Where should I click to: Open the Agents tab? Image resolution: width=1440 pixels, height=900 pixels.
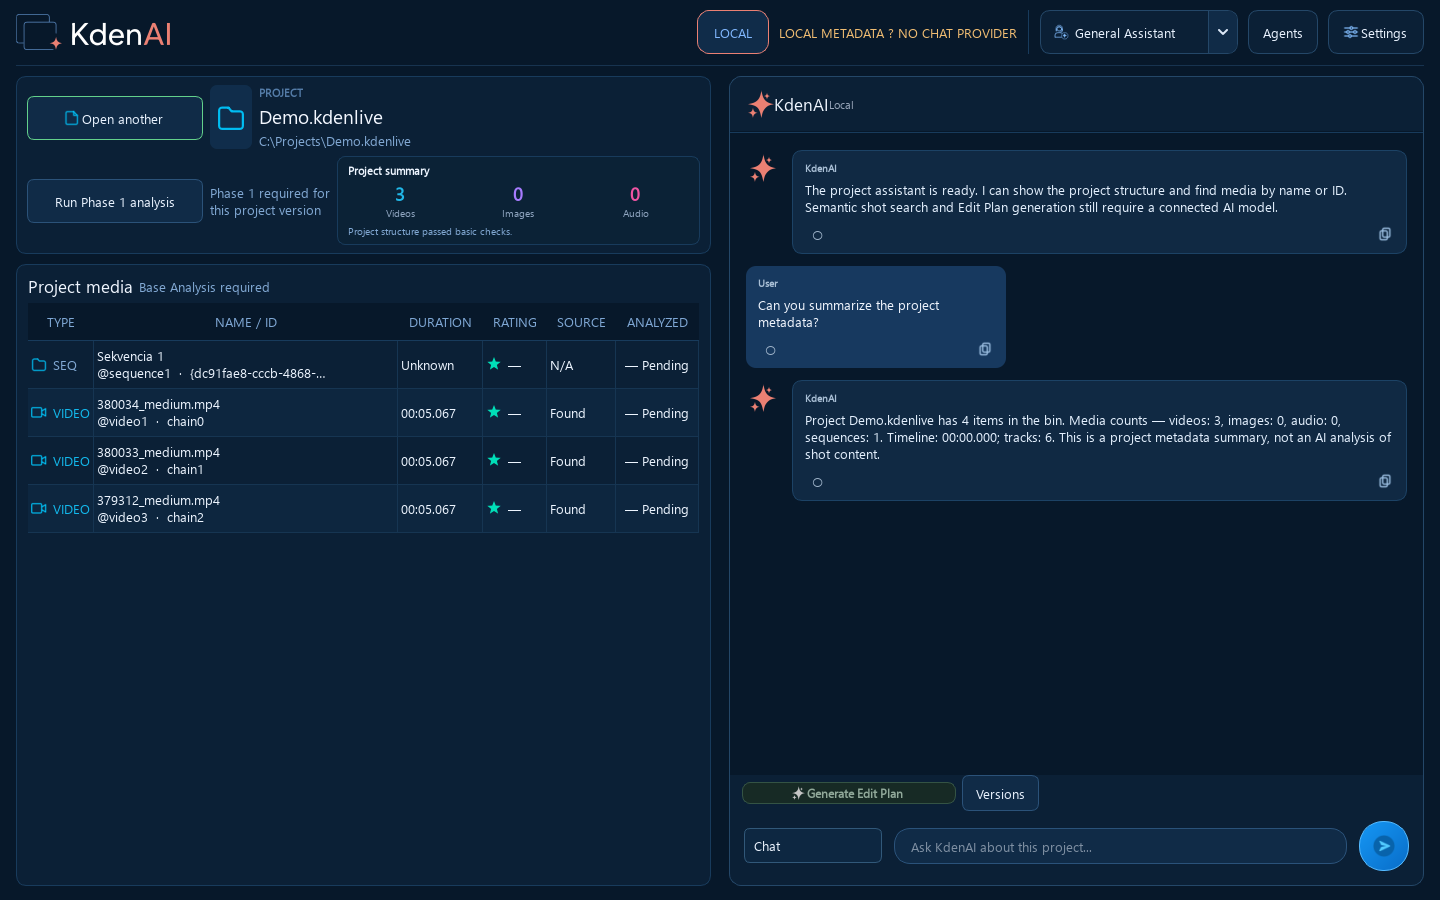tap(1282, 32)
